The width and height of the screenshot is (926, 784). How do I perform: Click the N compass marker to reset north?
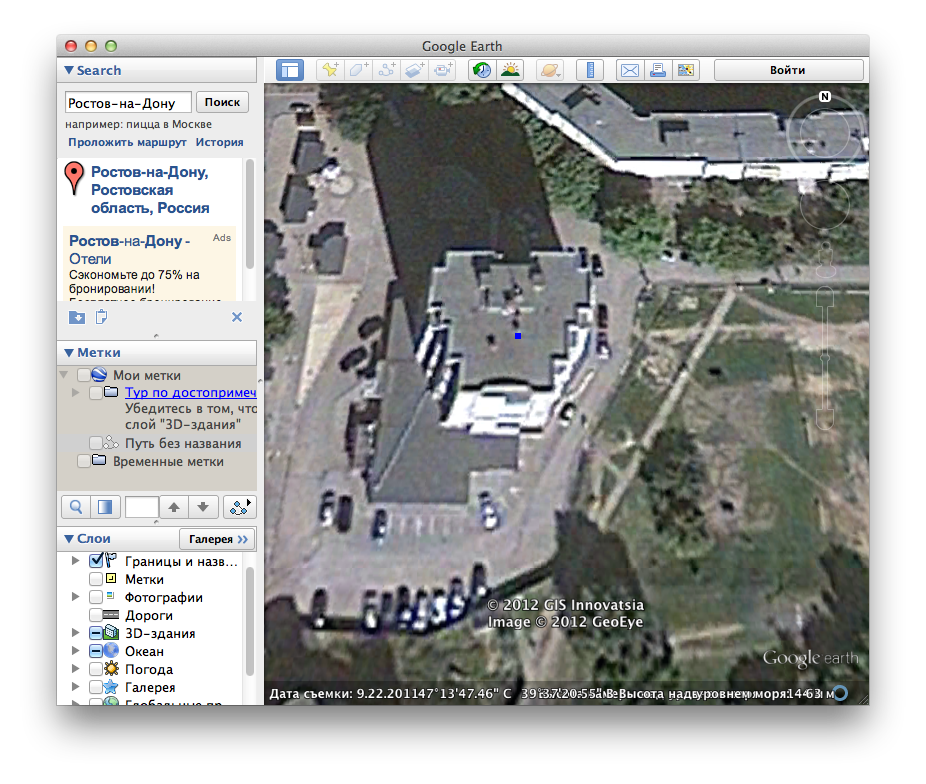[x=825, y=96]
